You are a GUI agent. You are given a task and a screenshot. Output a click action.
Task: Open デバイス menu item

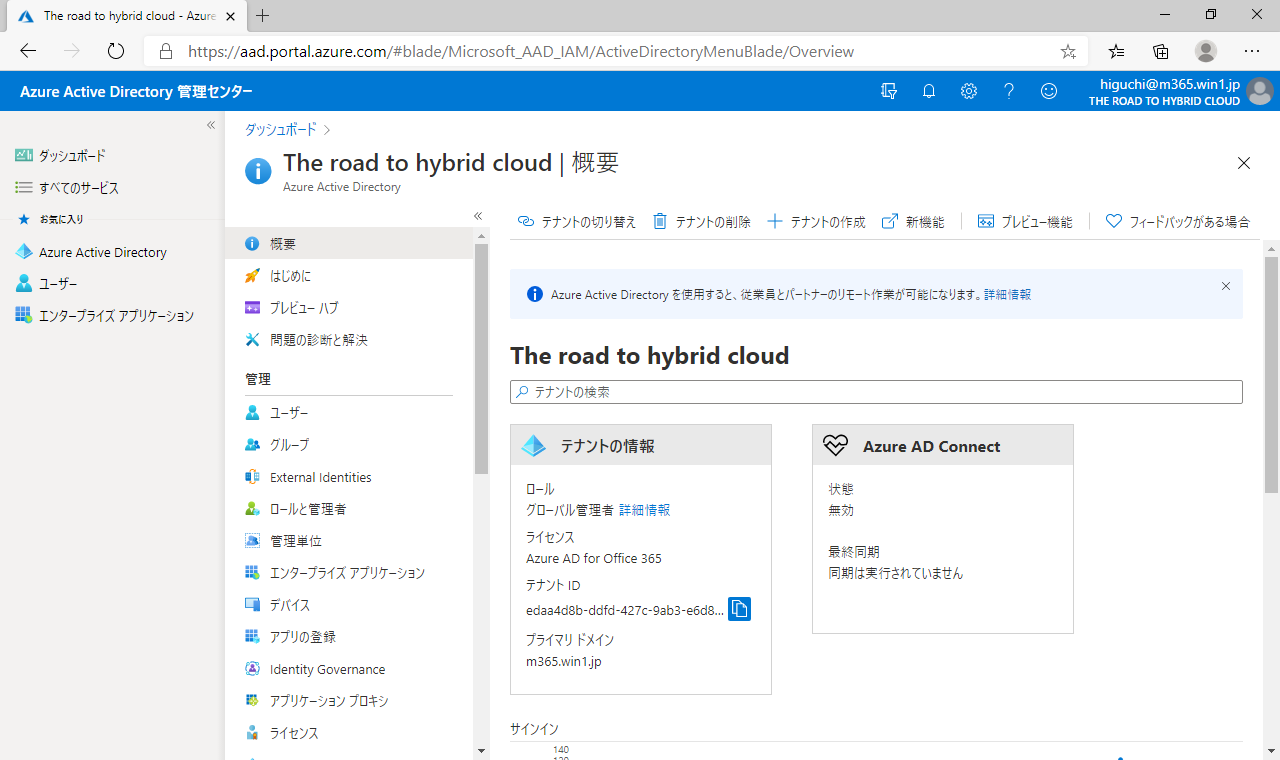(349, 605)
